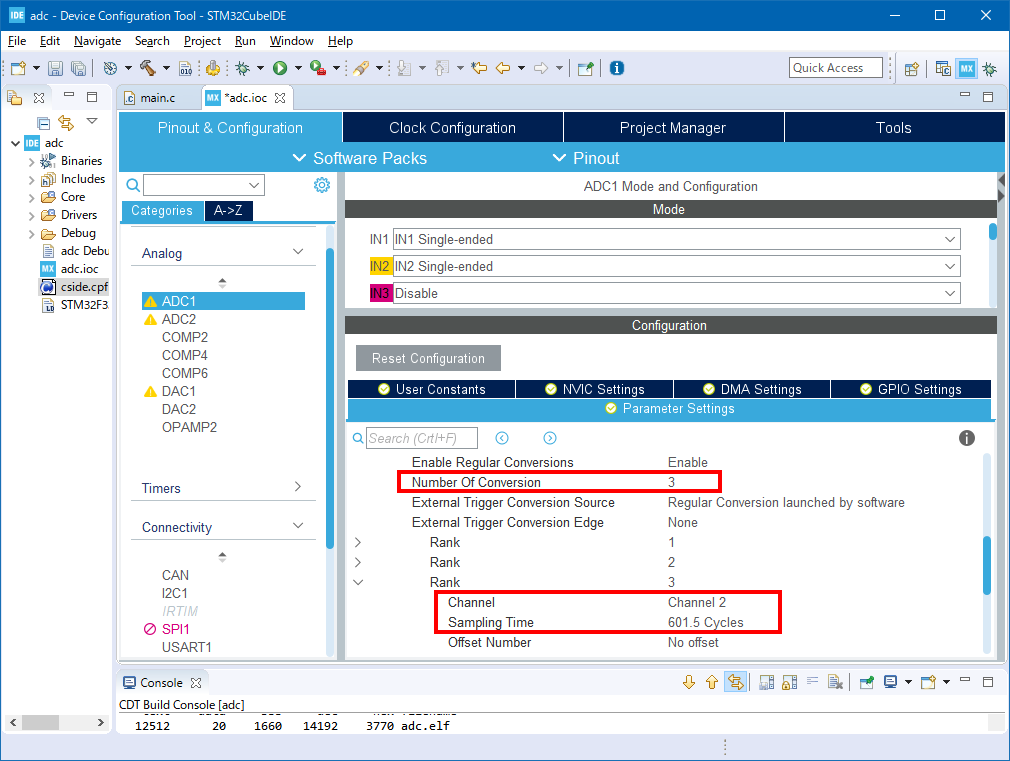The width and height of the screenshot is (1010, 761).
Task: Select USART1 in Connectivity list
Action: [187, 647]
